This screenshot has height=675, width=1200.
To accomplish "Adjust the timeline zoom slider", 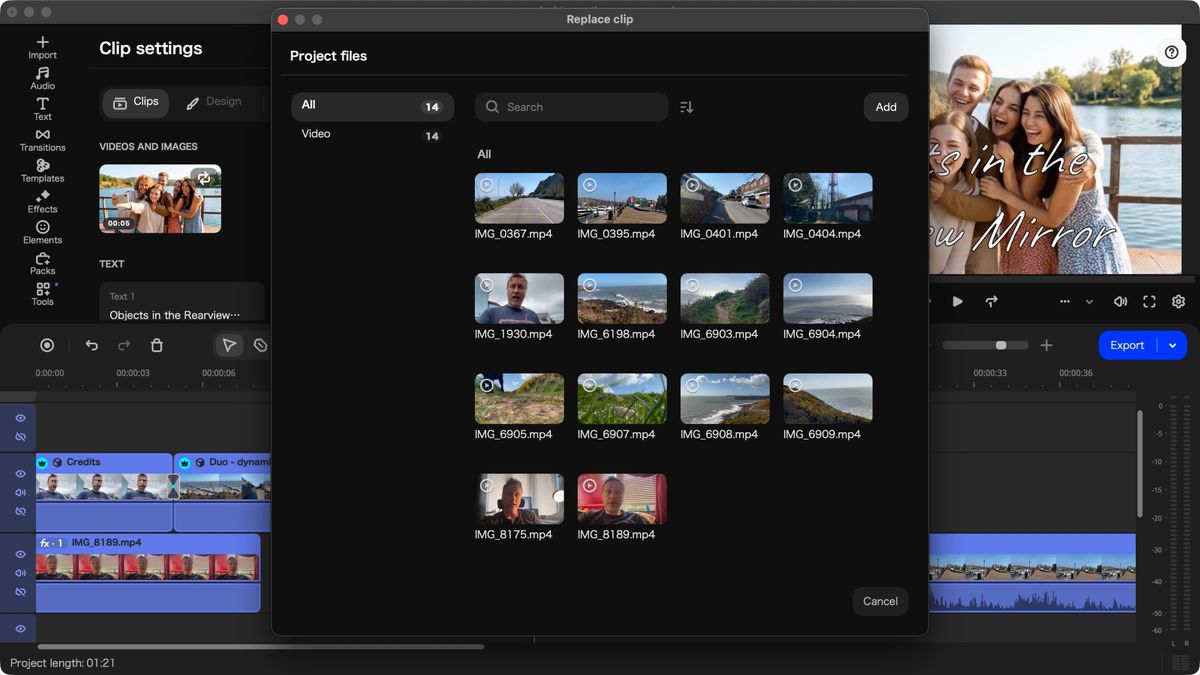I will click(985, 345).
